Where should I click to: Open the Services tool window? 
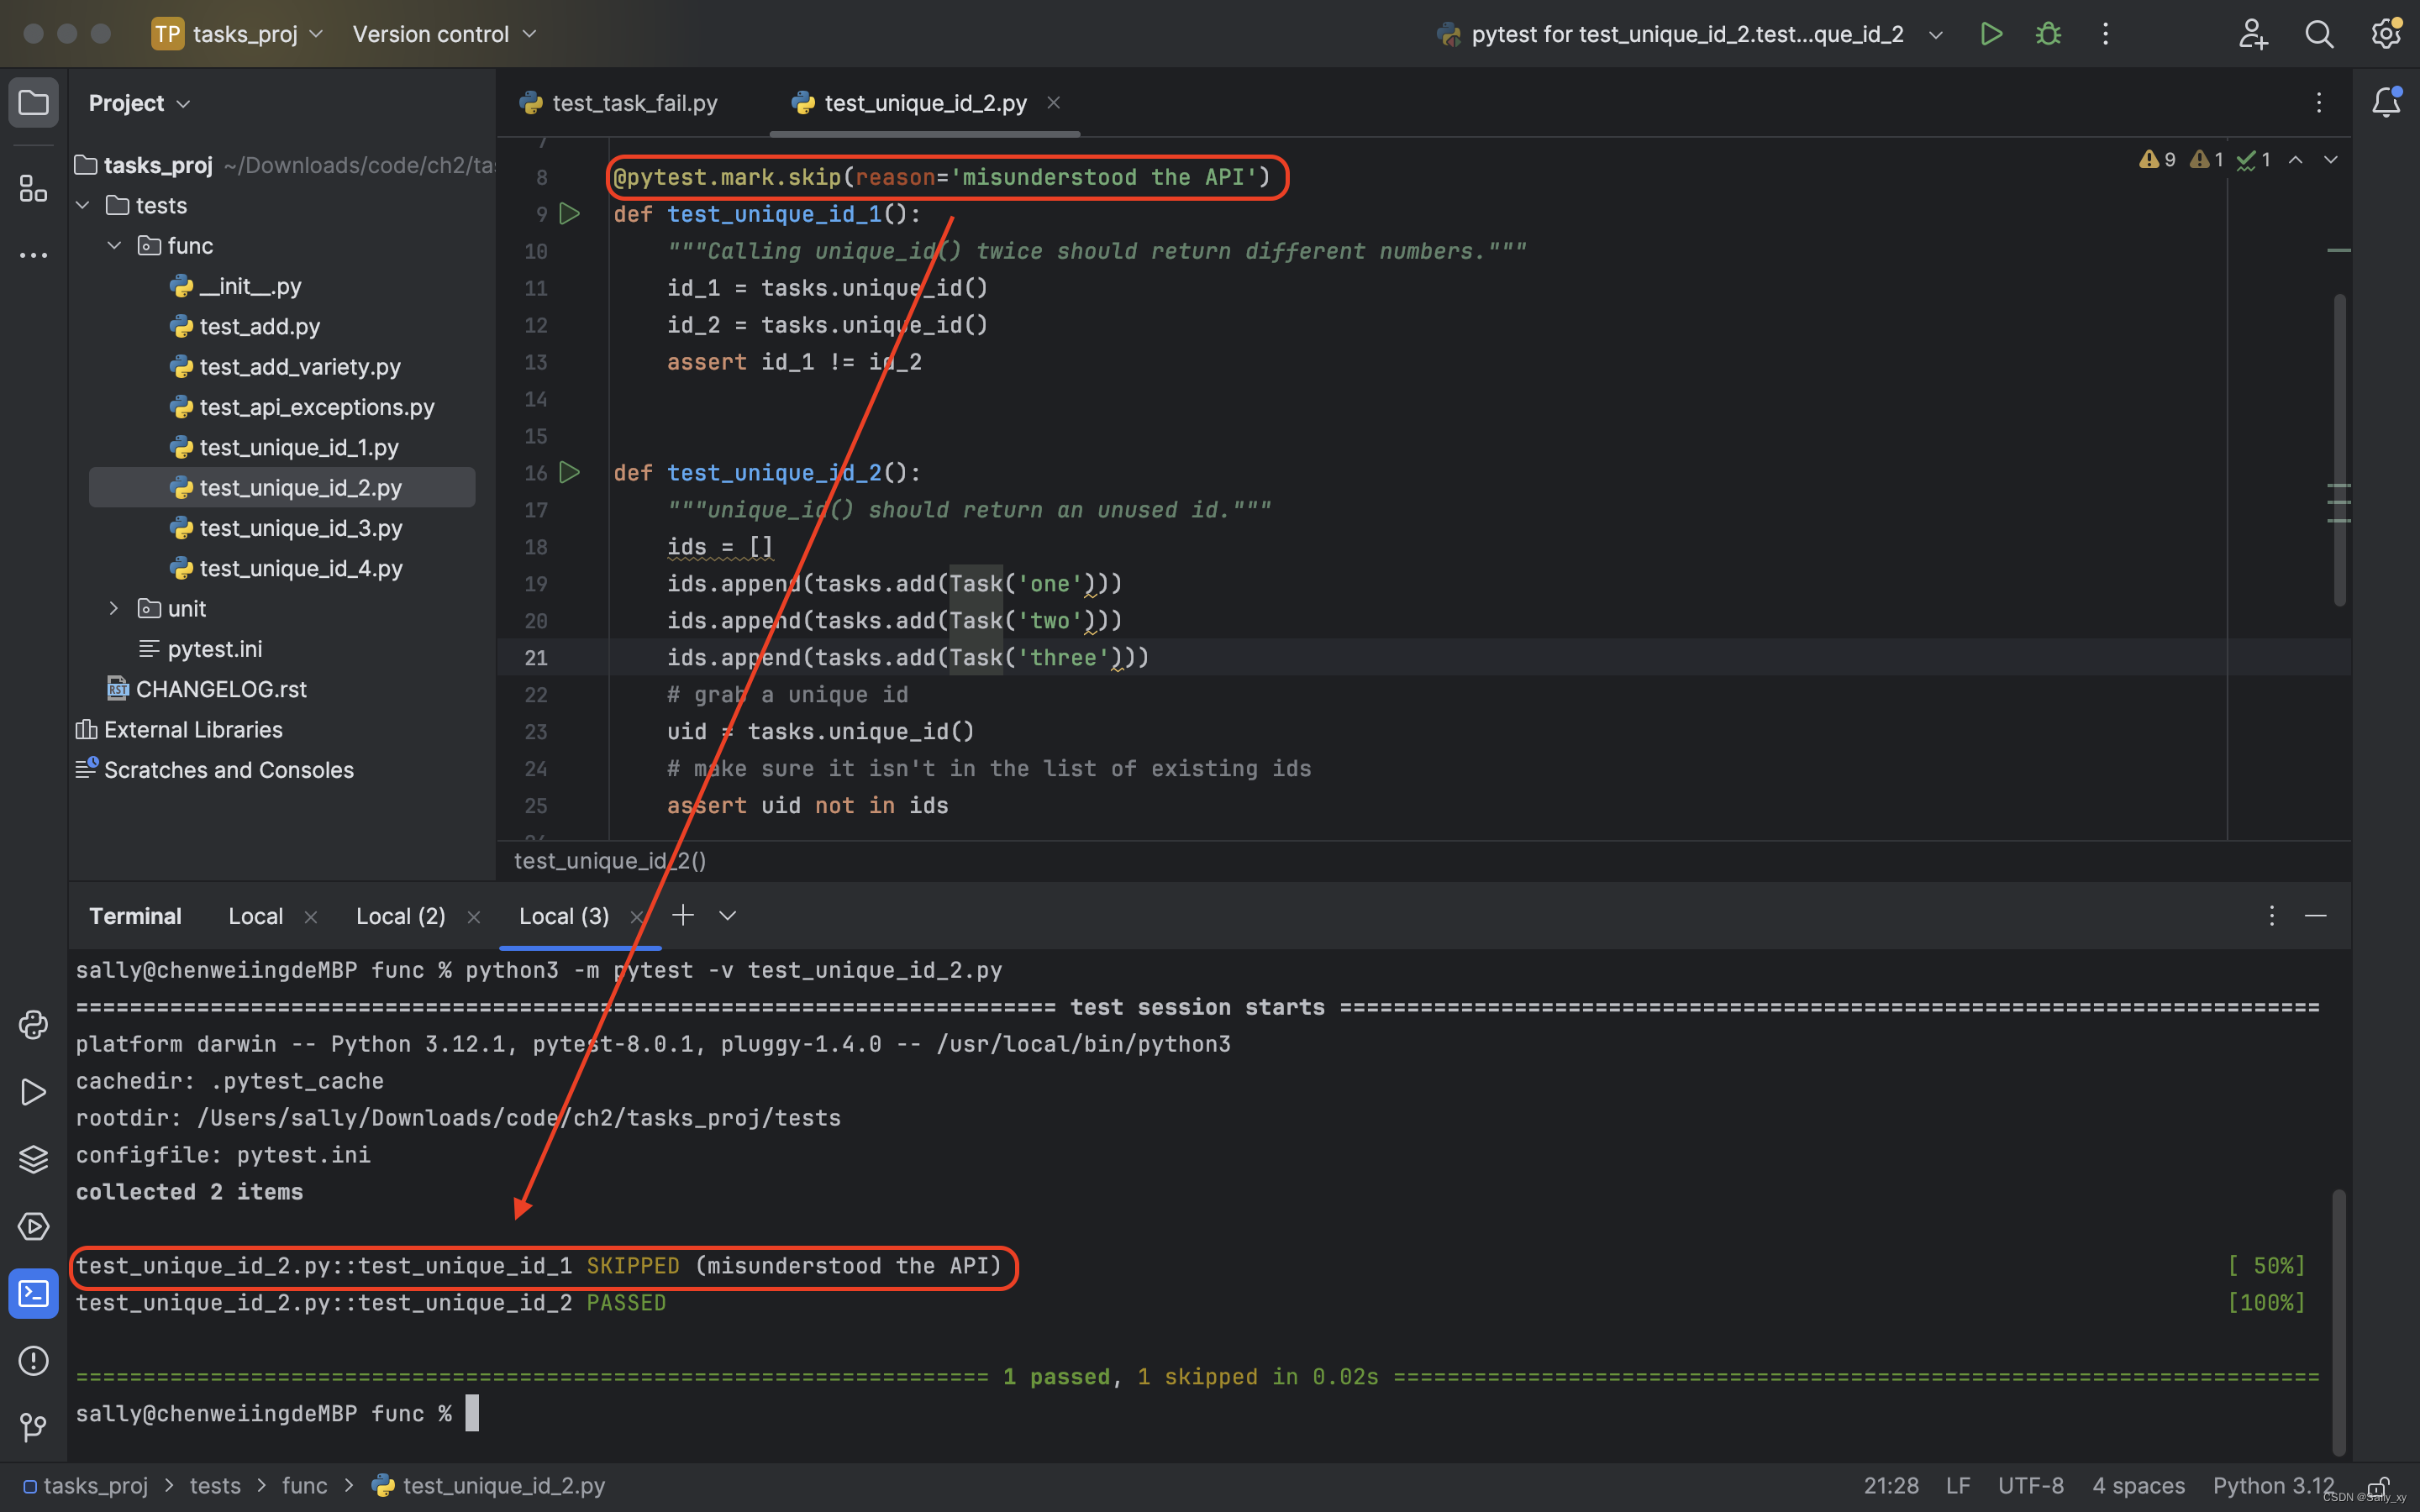click(x=33, y=1226)
